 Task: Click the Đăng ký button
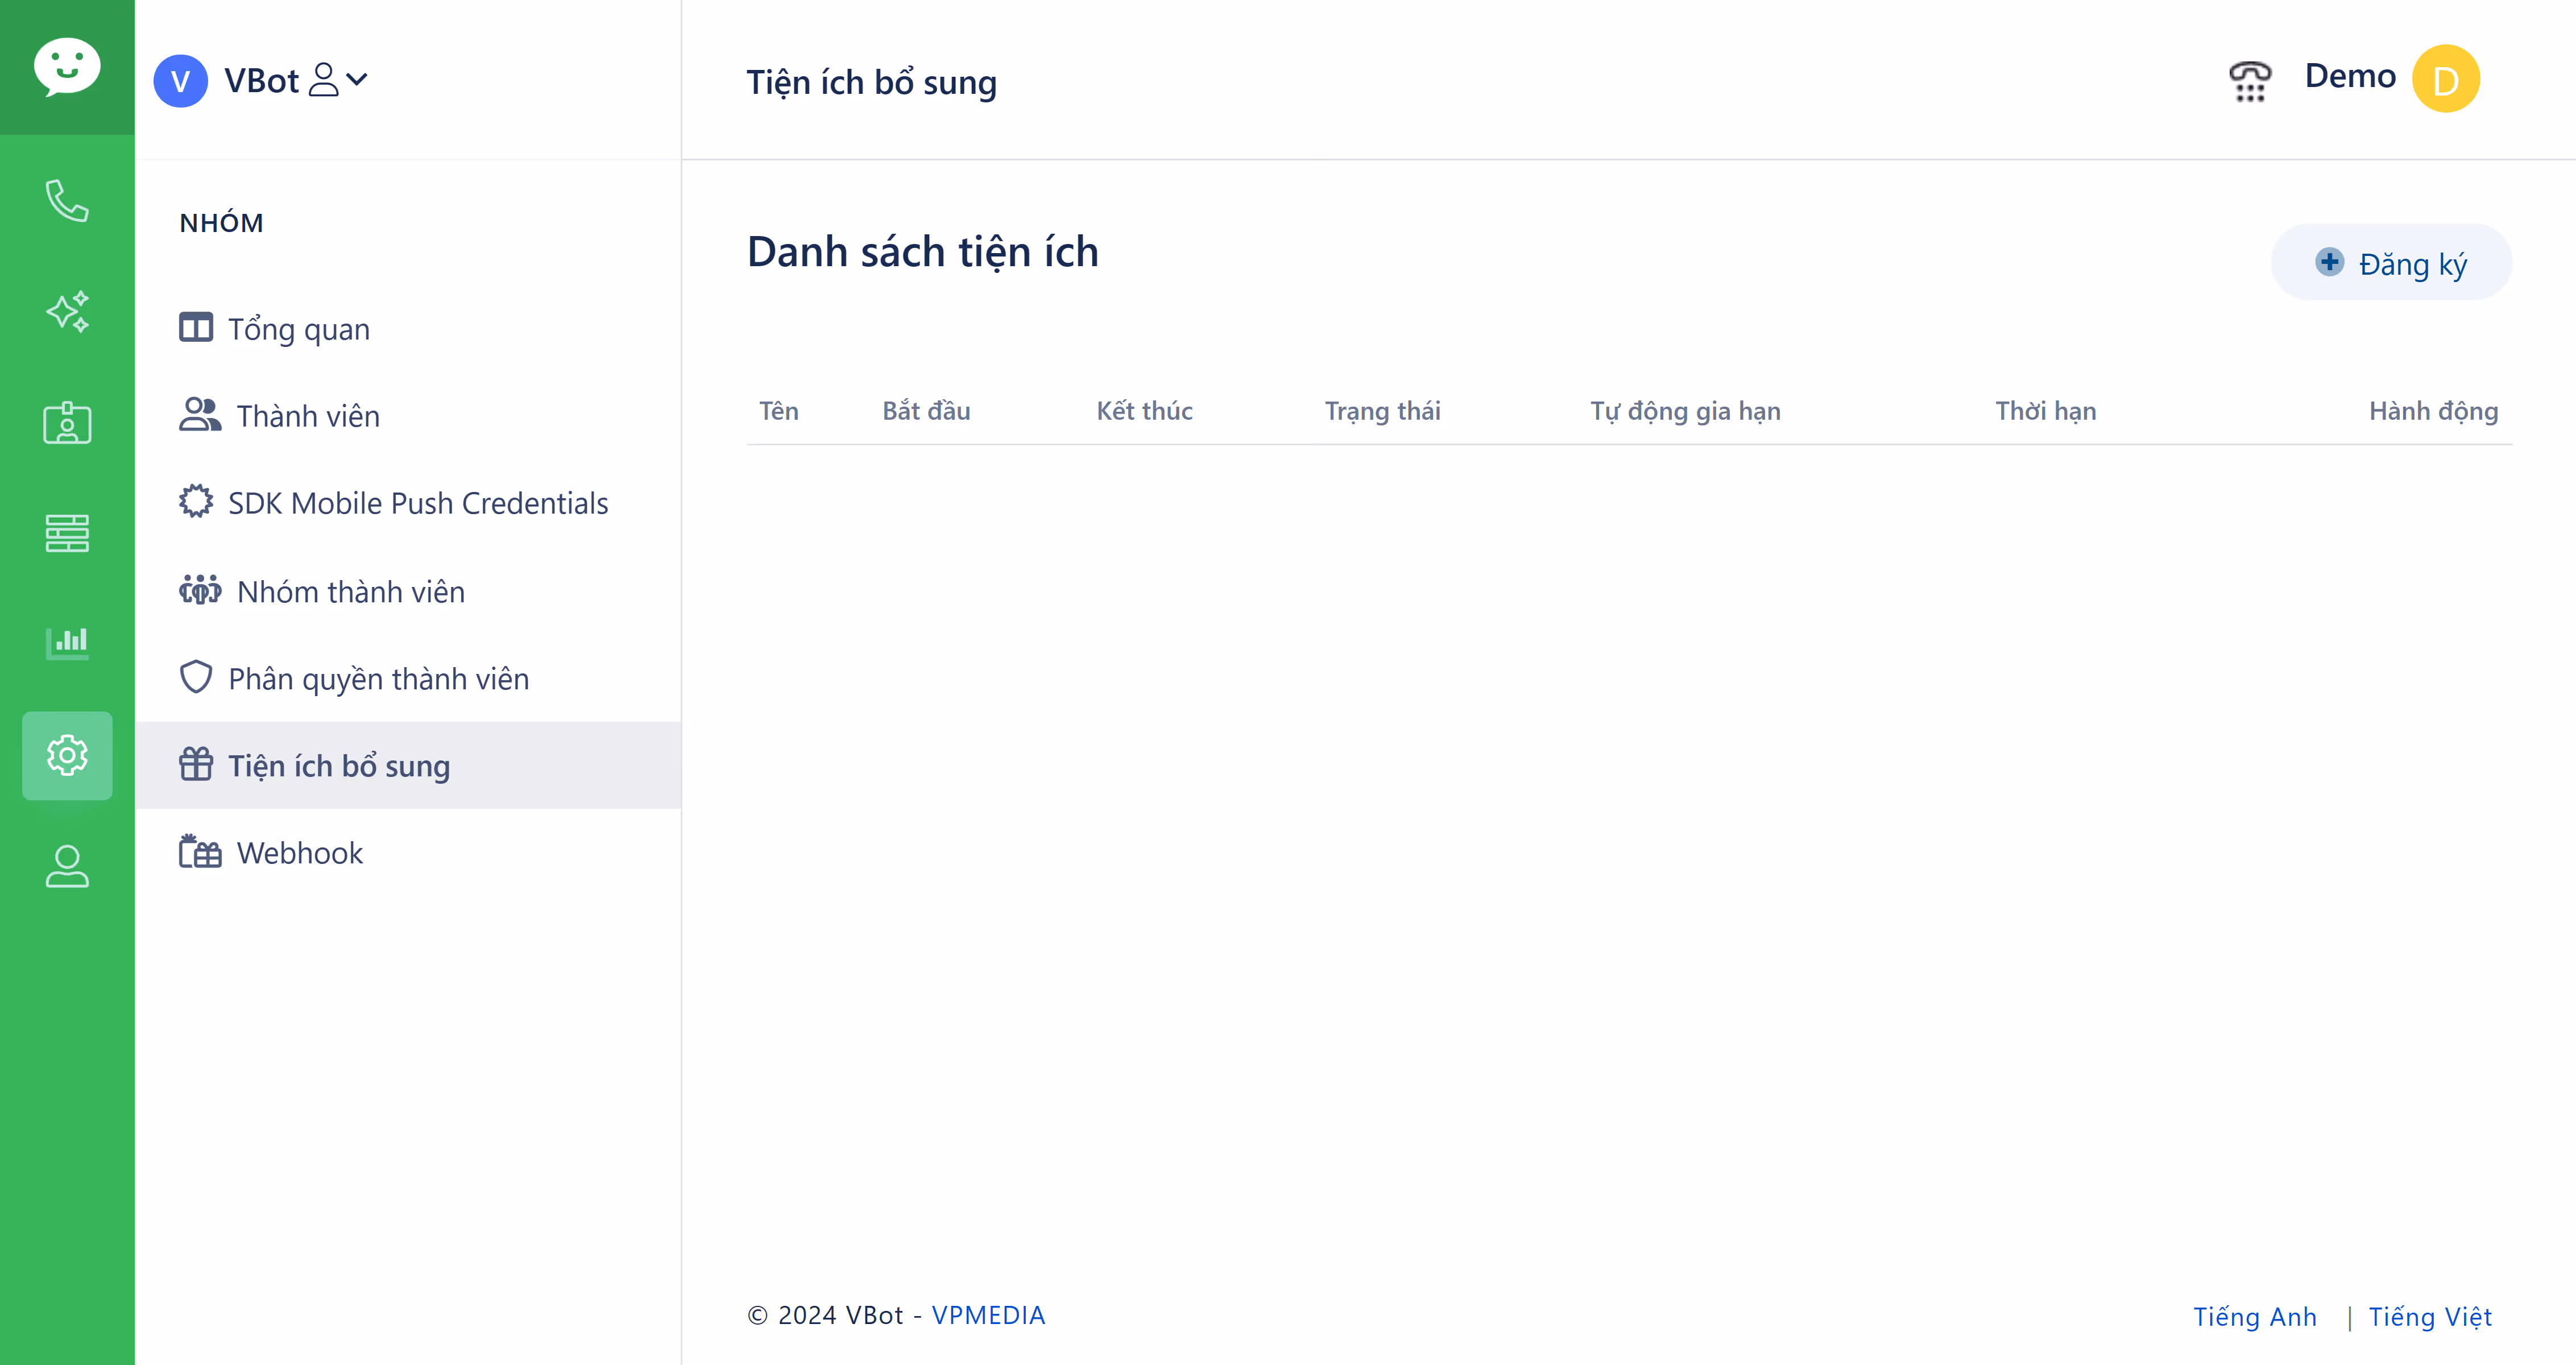tap(2391, 263)
